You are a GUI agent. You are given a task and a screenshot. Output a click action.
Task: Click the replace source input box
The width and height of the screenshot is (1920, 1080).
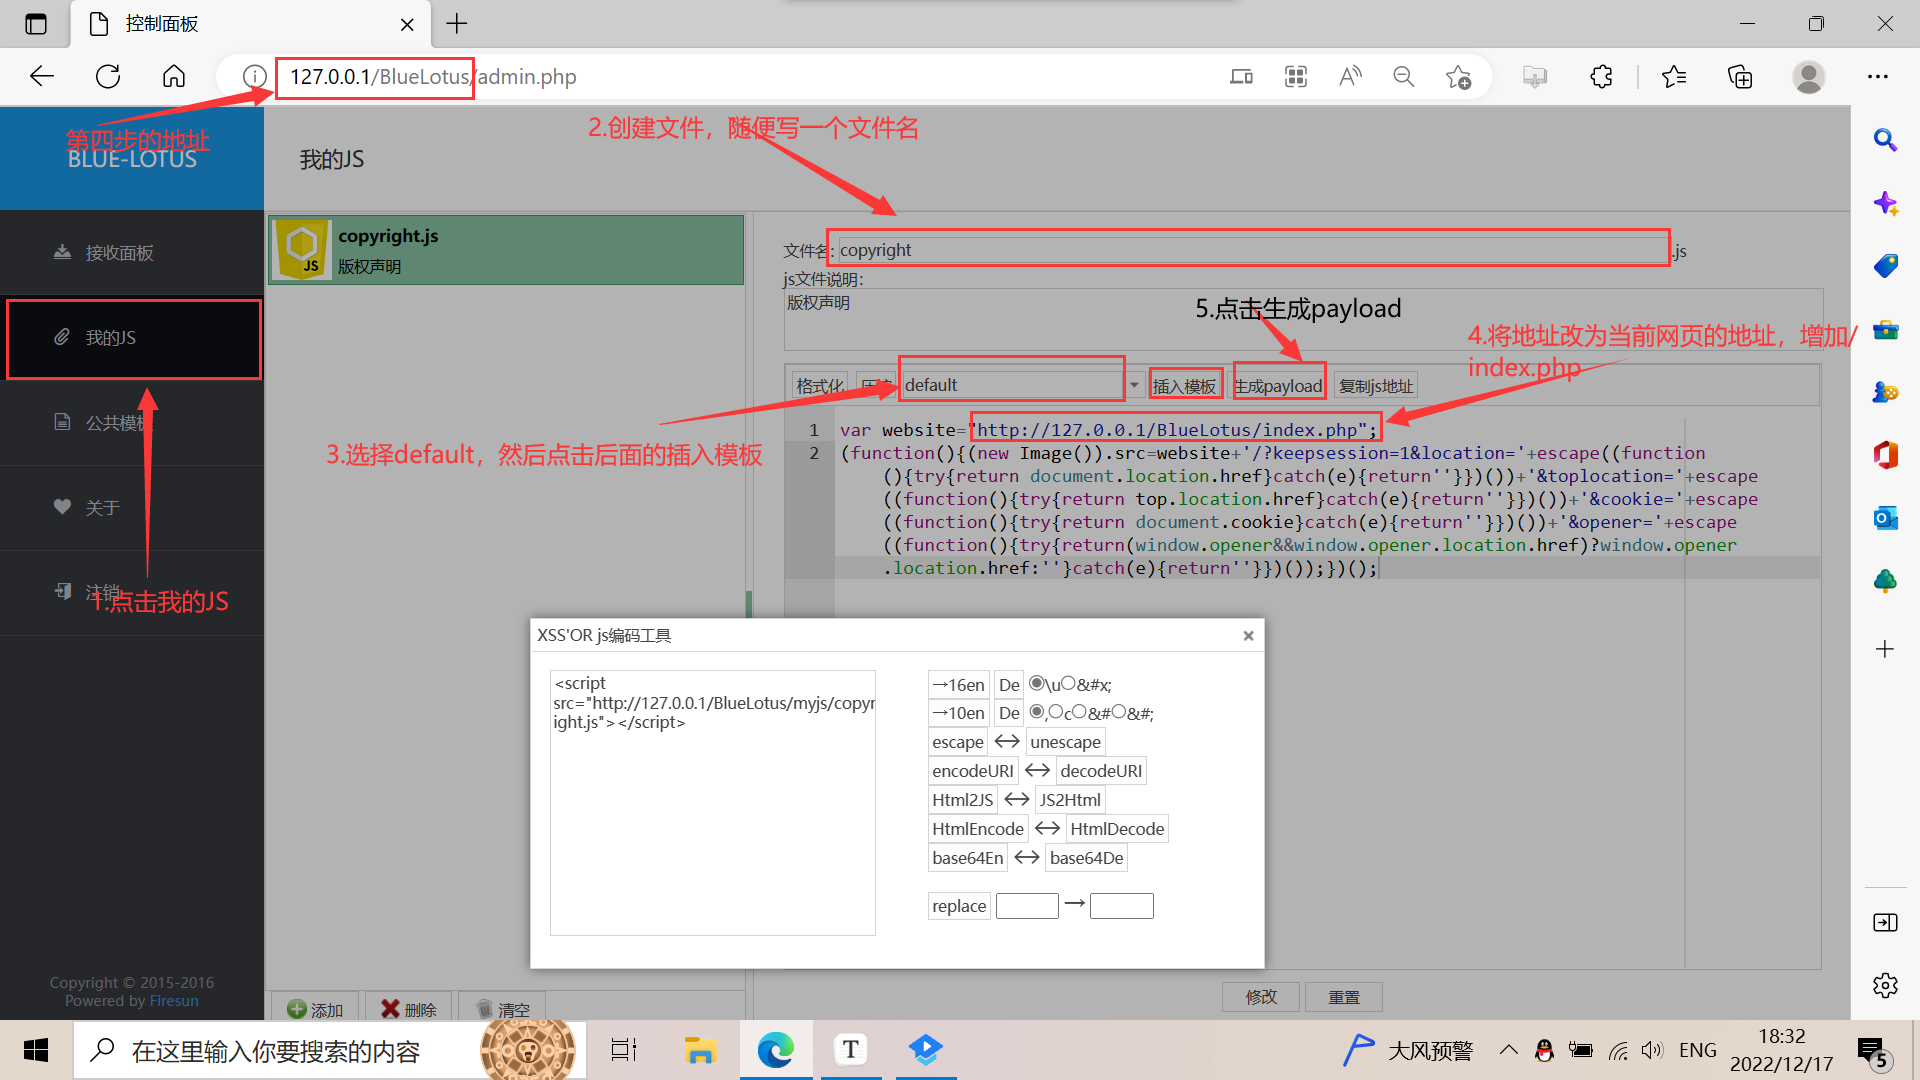pos(1027,906)
